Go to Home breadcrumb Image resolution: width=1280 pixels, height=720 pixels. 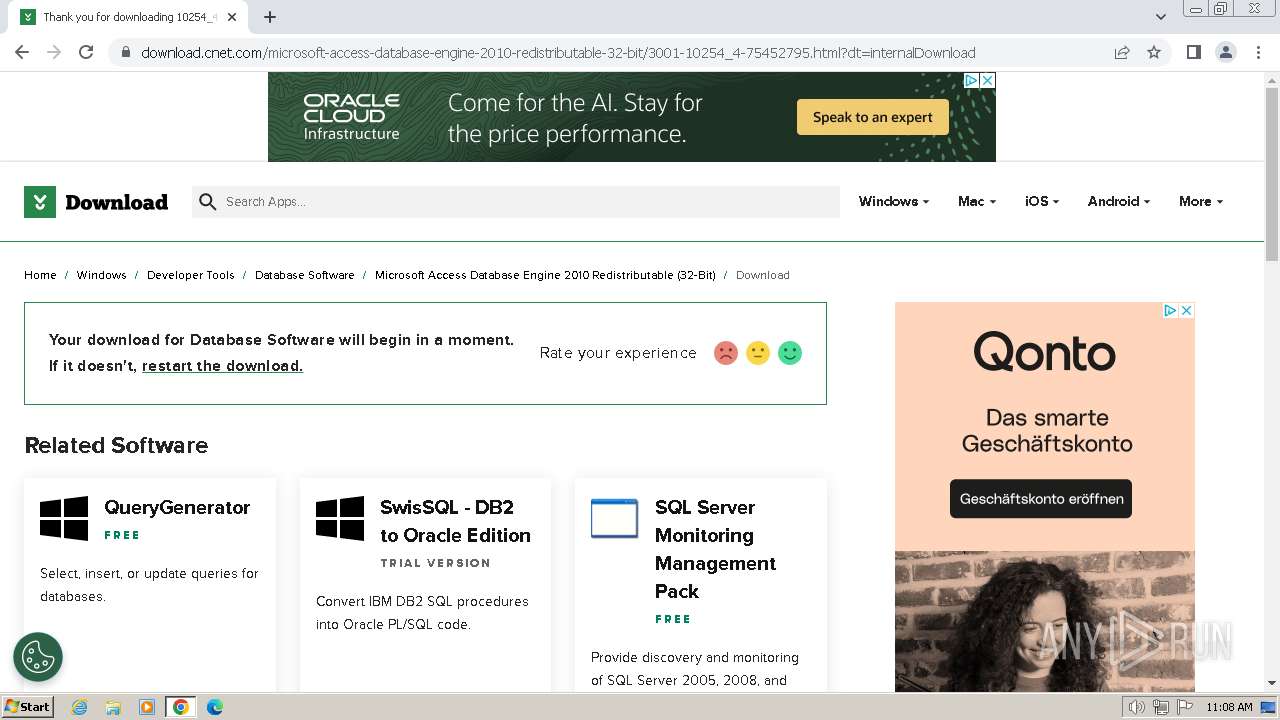(40, 275)
